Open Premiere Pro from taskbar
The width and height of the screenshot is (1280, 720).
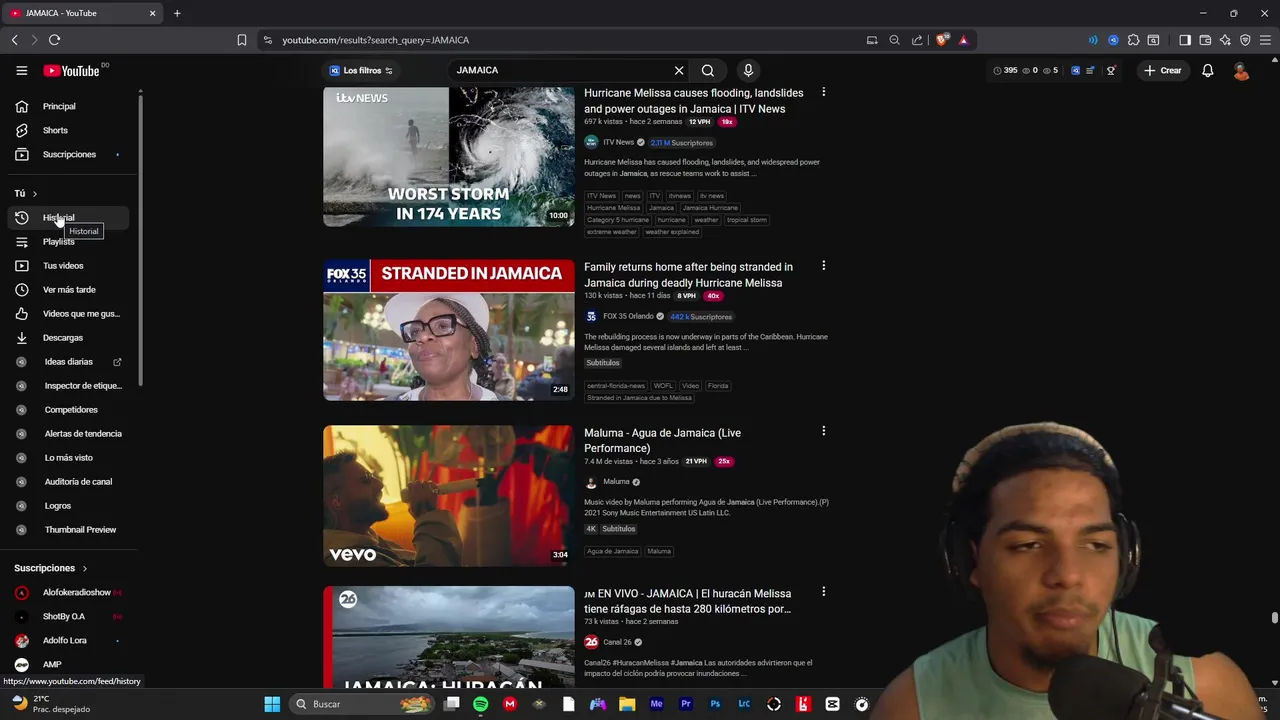tap(686, 704)
